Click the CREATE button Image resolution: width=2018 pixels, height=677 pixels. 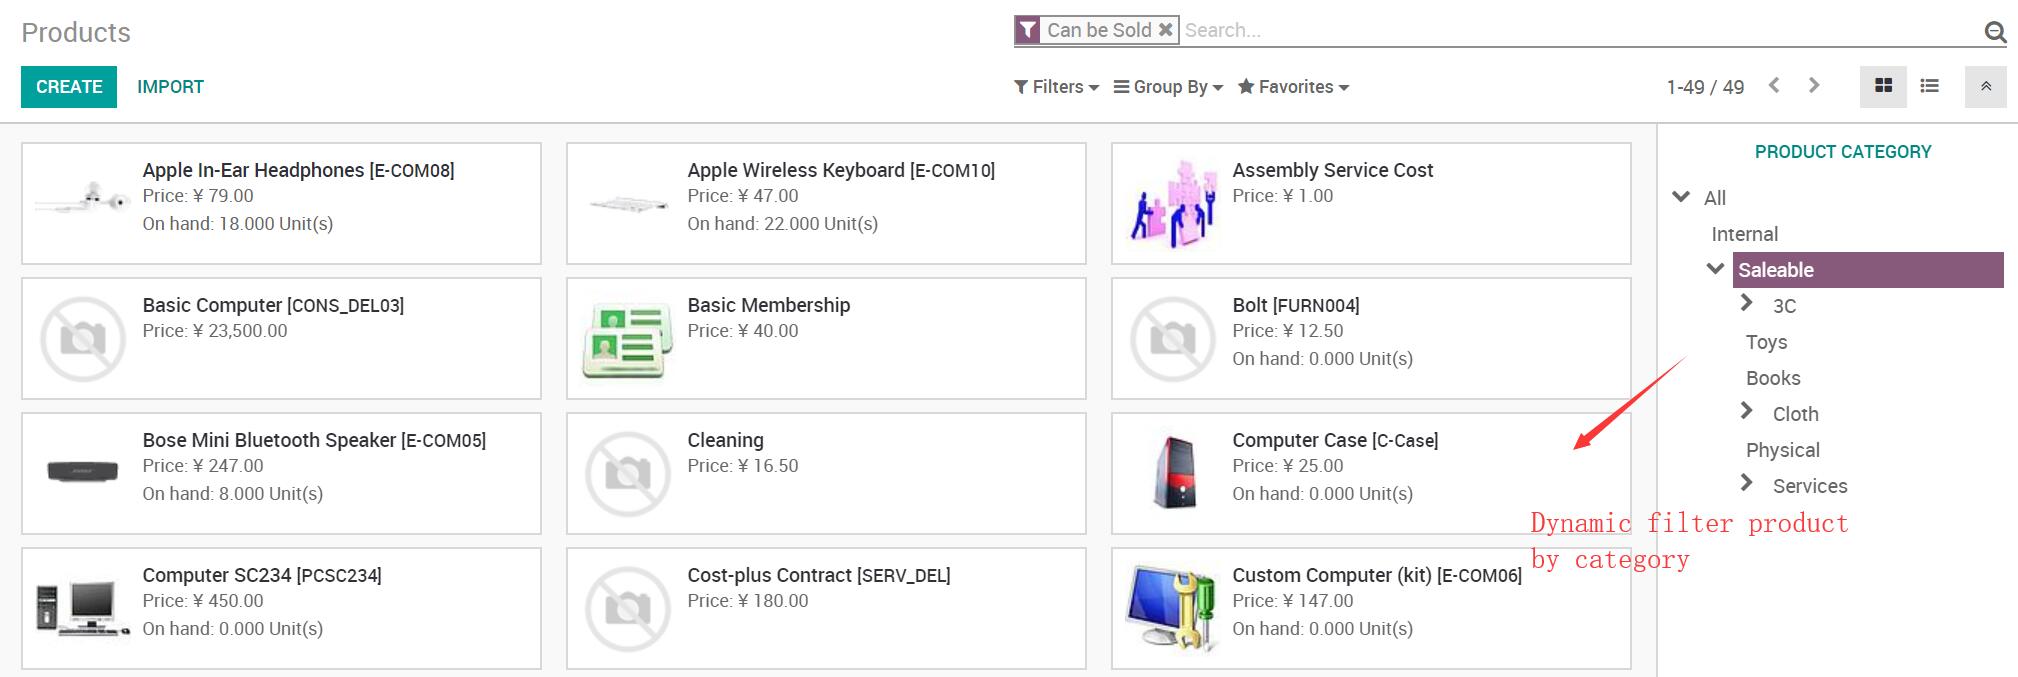pos(69,87)
